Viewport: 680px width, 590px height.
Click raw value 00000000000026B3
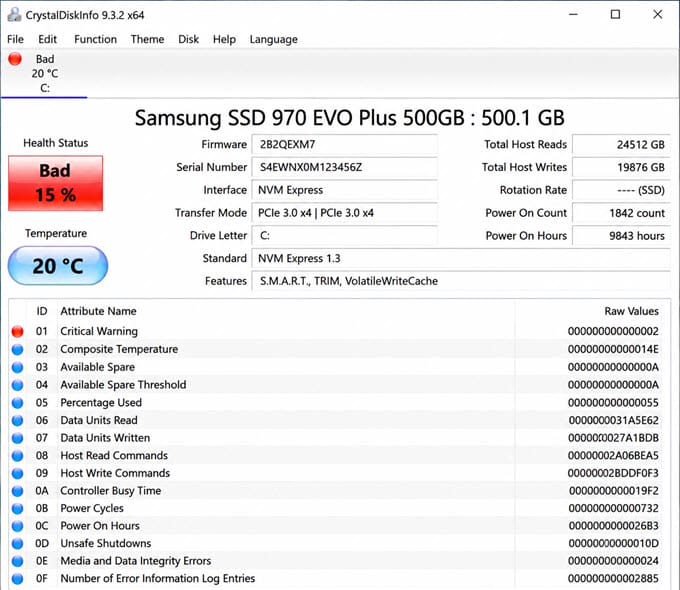[613, 526]
